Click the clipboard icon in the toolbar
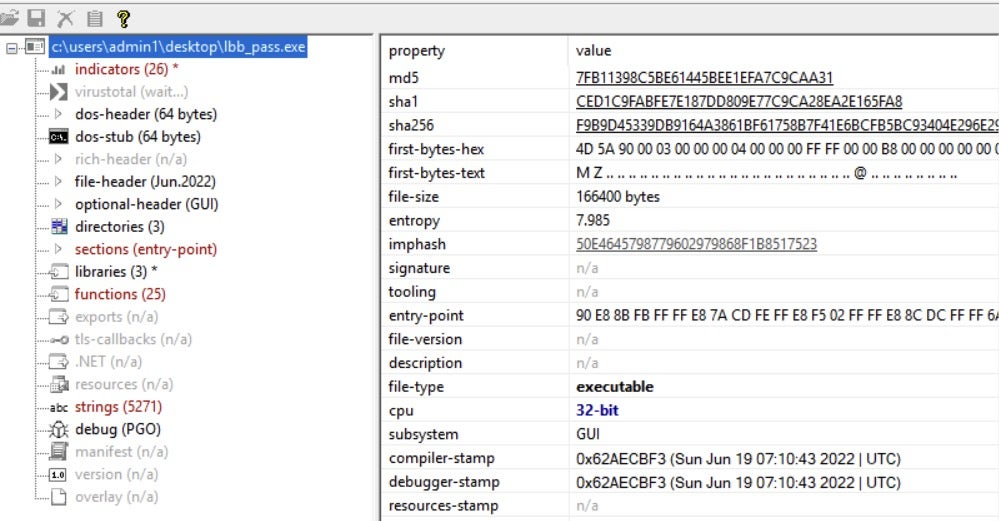The height and width of the screenshot is (521, 999). click(x=95, y=18)
